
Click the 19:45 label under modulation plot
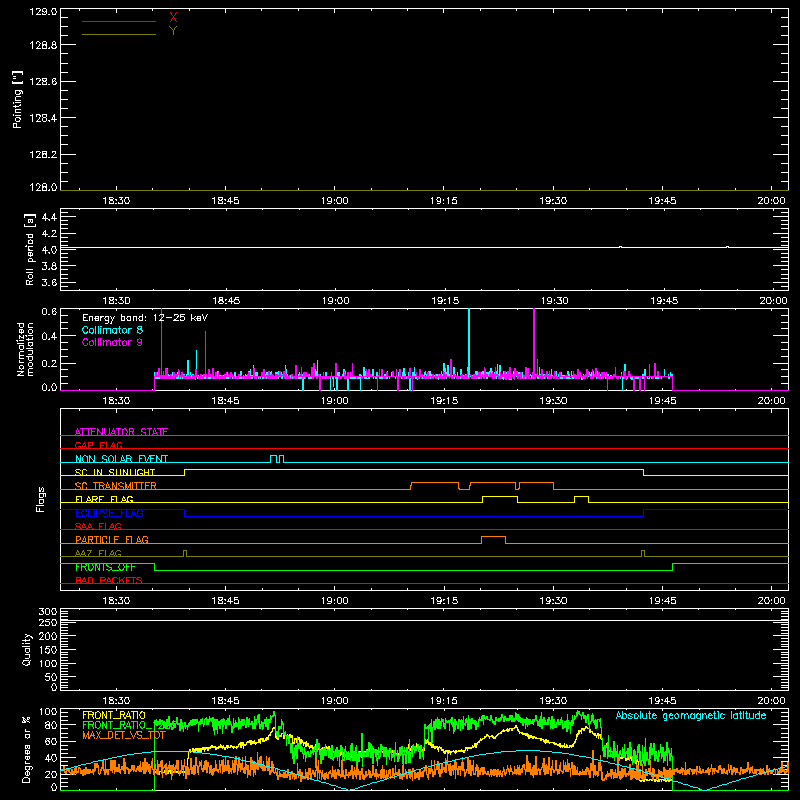663,401
